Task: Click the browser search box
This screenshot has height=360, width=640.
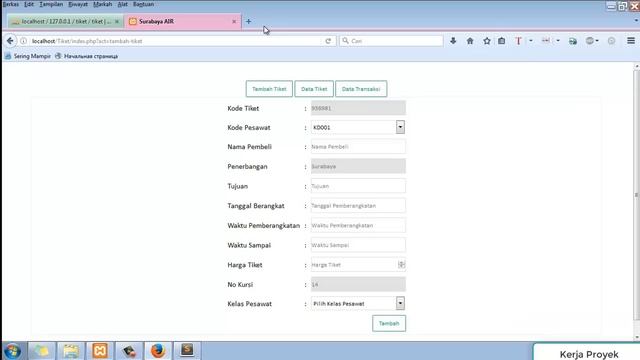Action: pos(391,41)
